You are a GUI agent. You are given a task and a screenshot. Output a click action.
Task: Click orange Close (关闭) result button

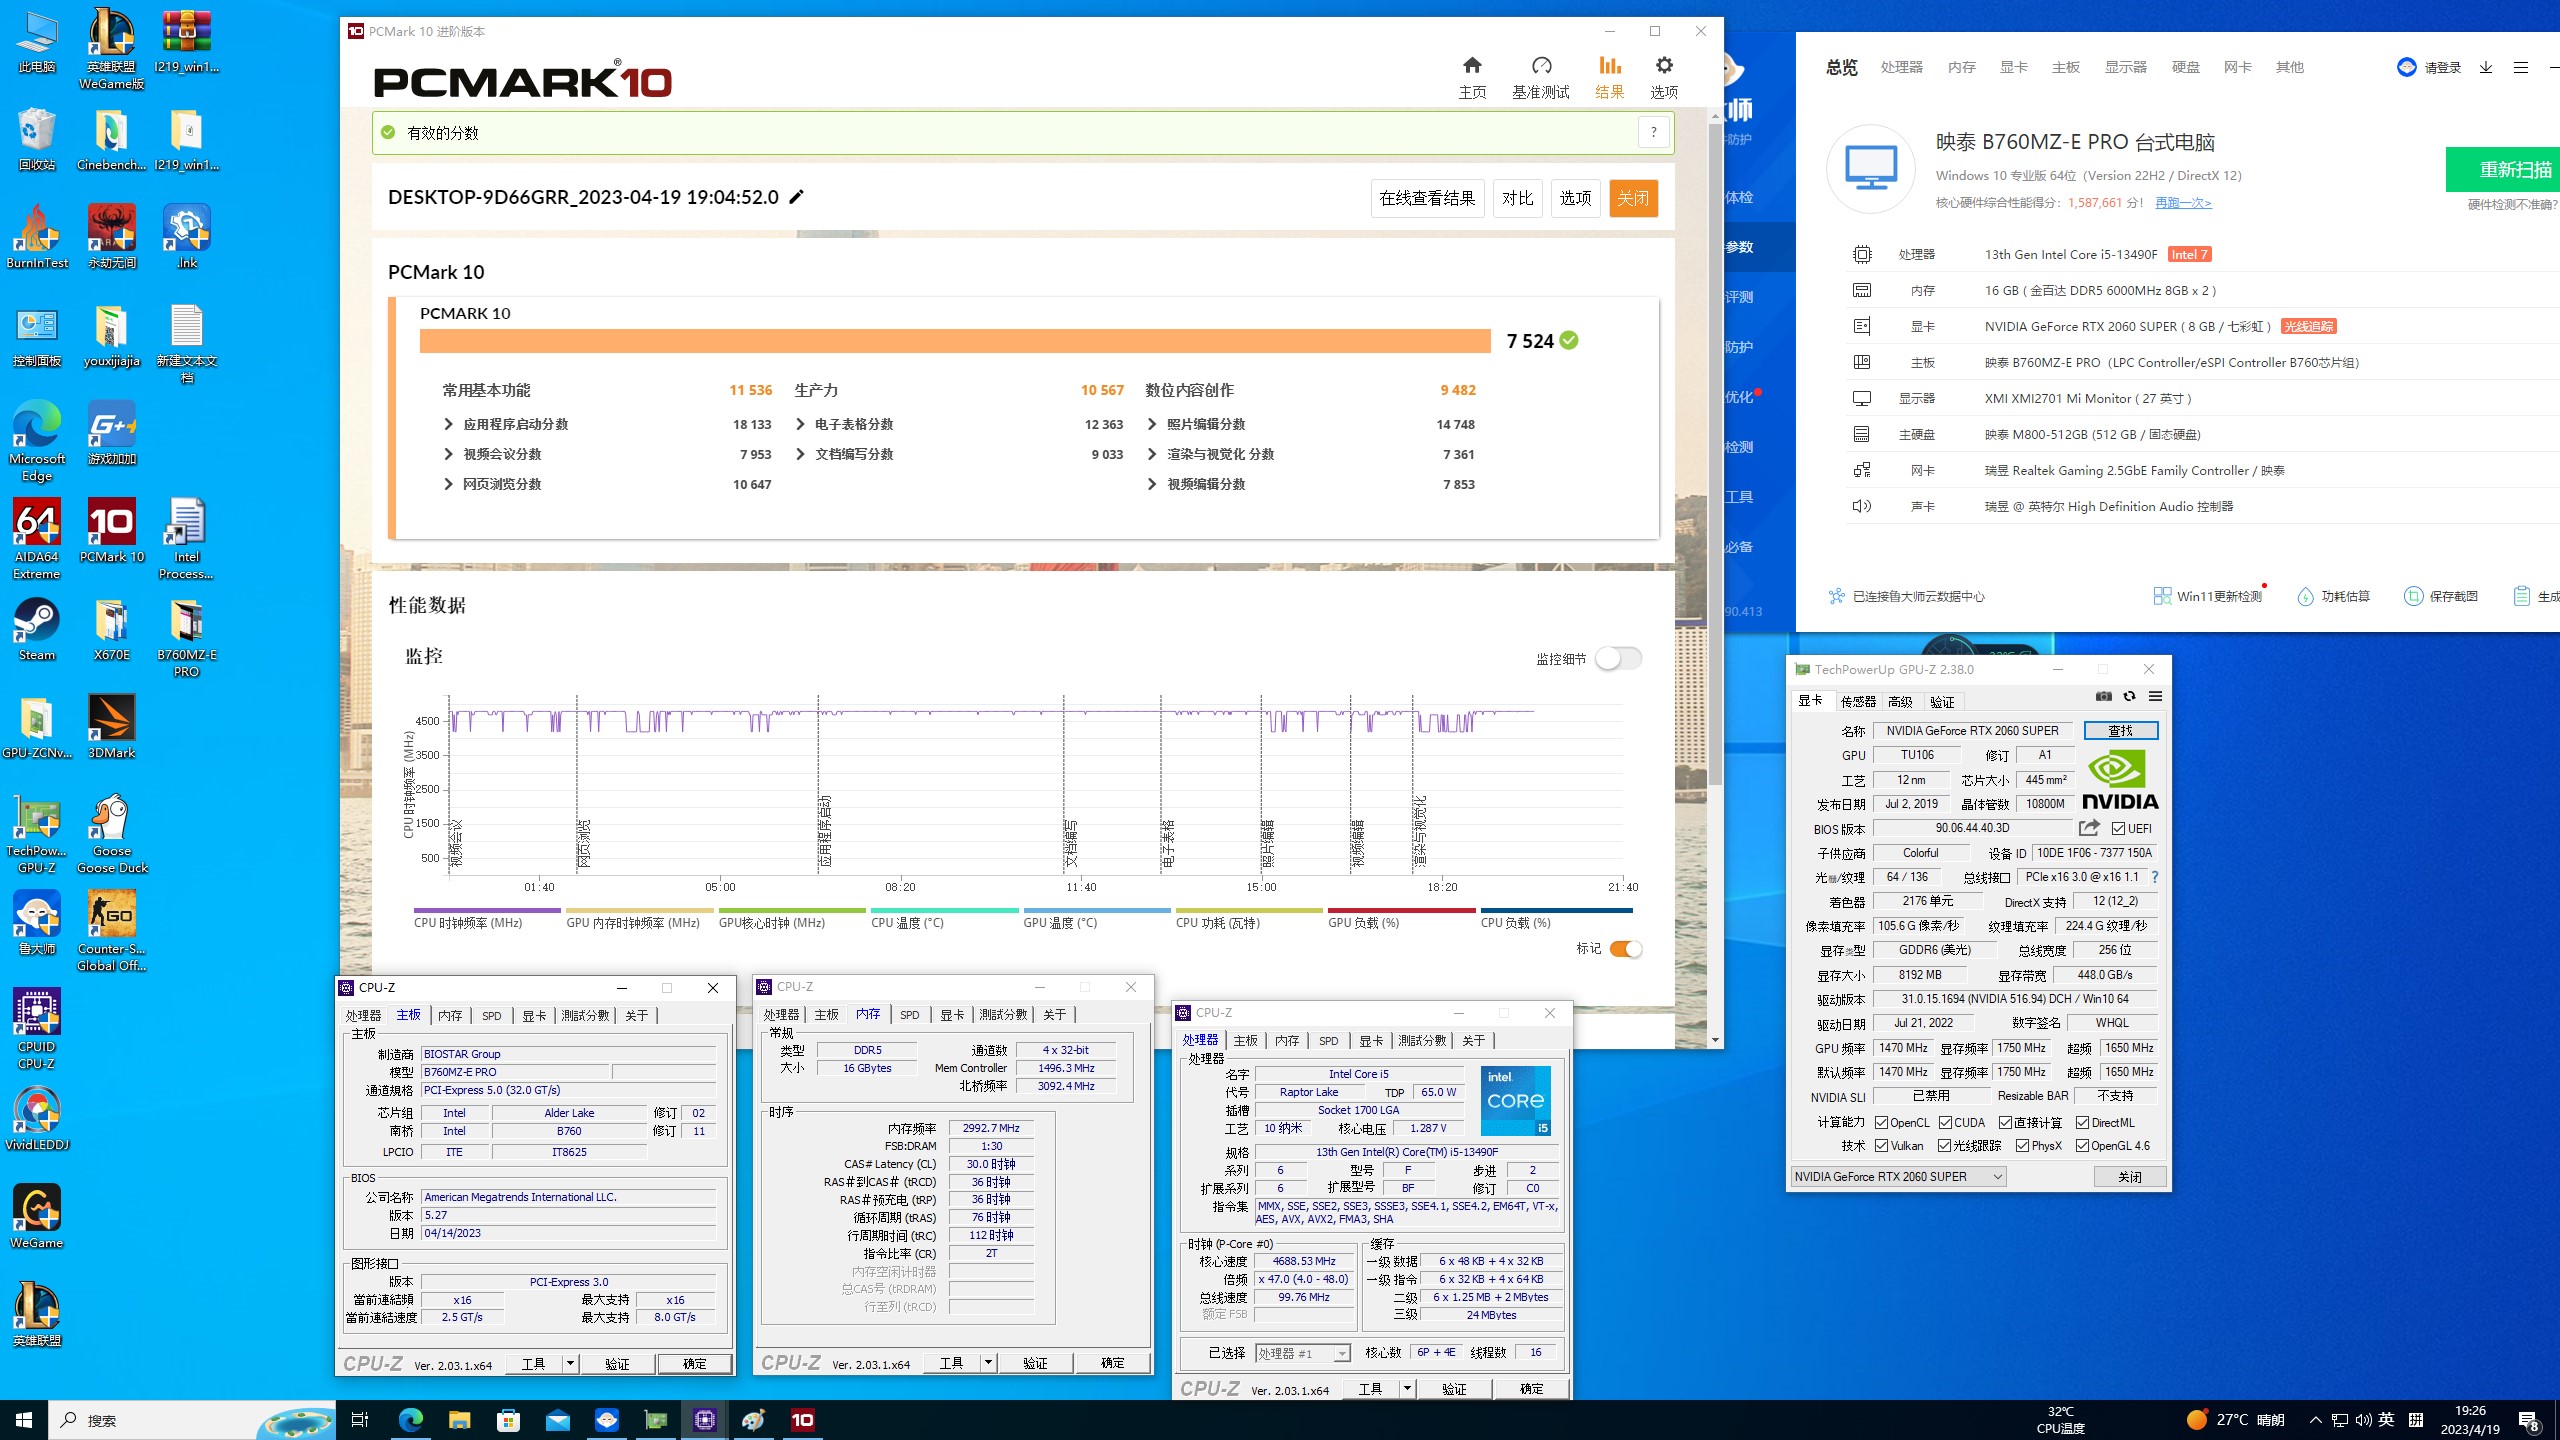(1633, 198)
